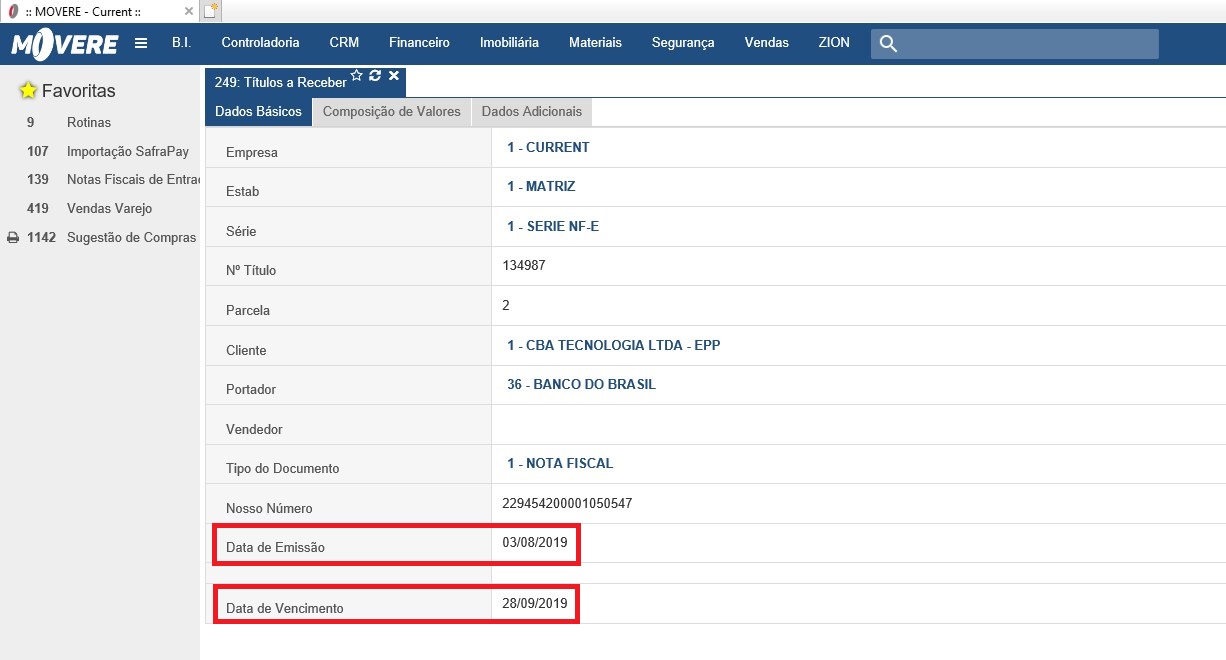Click the Vendedor field label
The width and height of the screenshot is (1226, 660).
(x=255, y=430)
